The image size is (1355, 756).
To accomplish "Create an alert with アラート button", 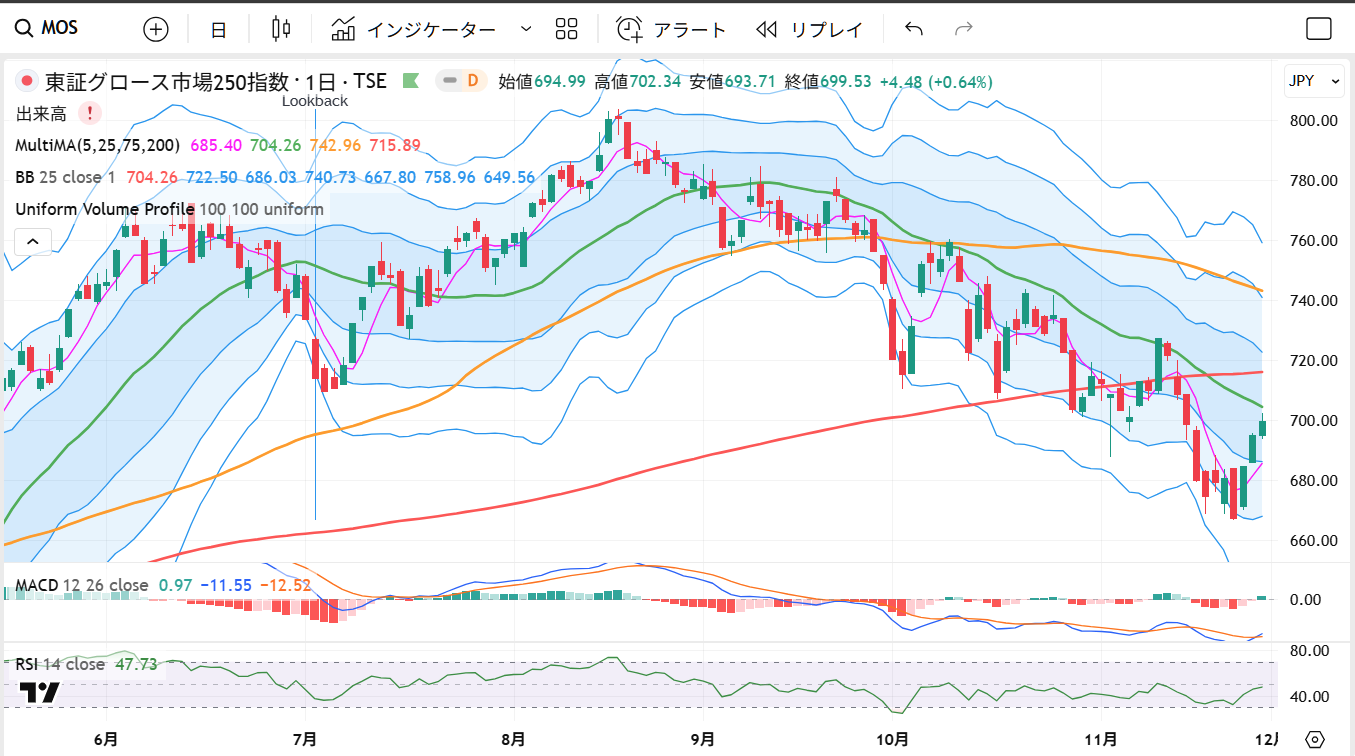I will click(671, 29).
